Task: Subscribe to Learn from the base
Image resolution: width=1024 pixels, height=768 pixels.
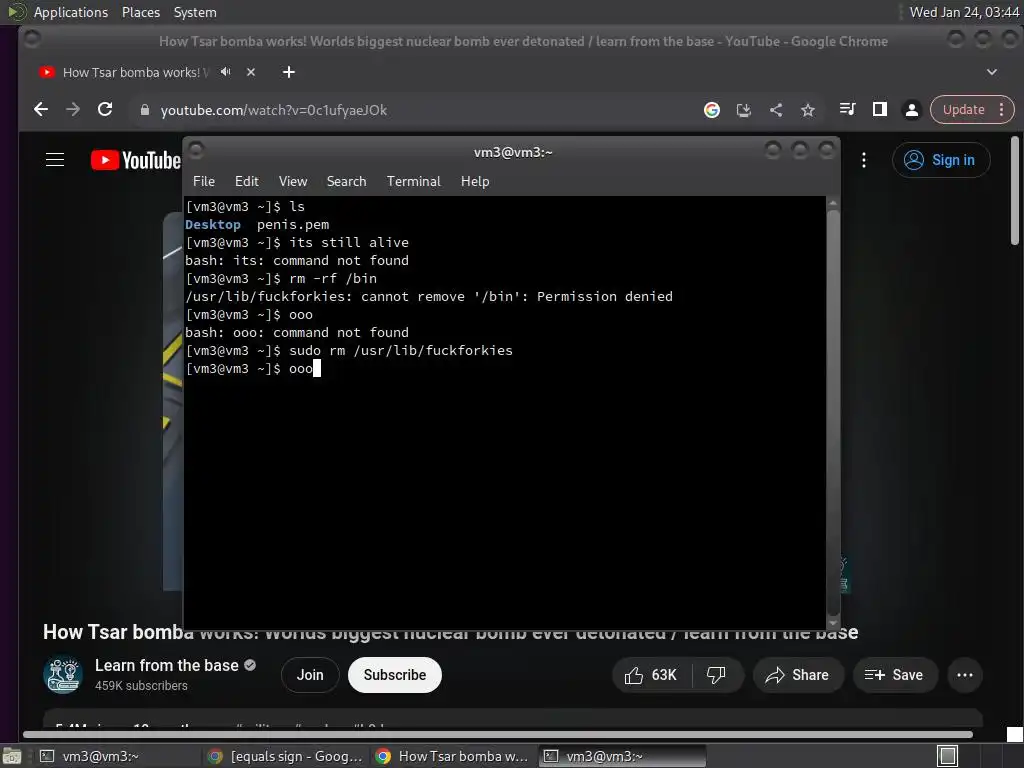Action: click(x=394, y=675)
